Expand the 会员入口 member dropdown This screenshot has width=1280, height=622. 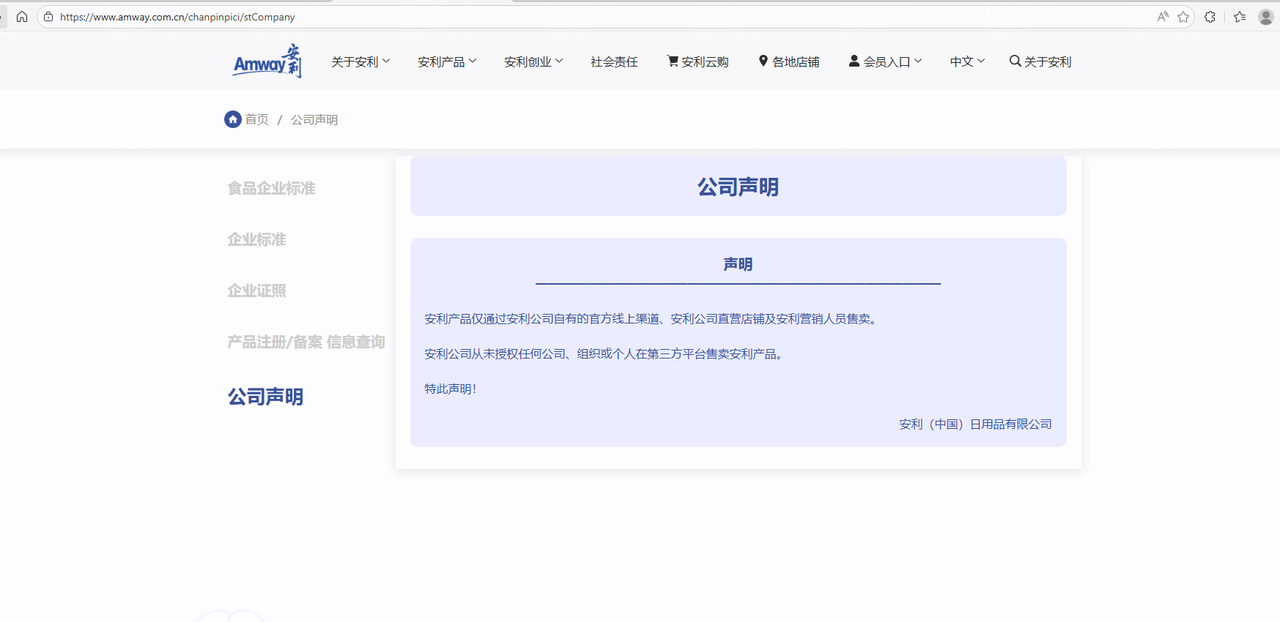pyautogui.click(x=885, y=62)
